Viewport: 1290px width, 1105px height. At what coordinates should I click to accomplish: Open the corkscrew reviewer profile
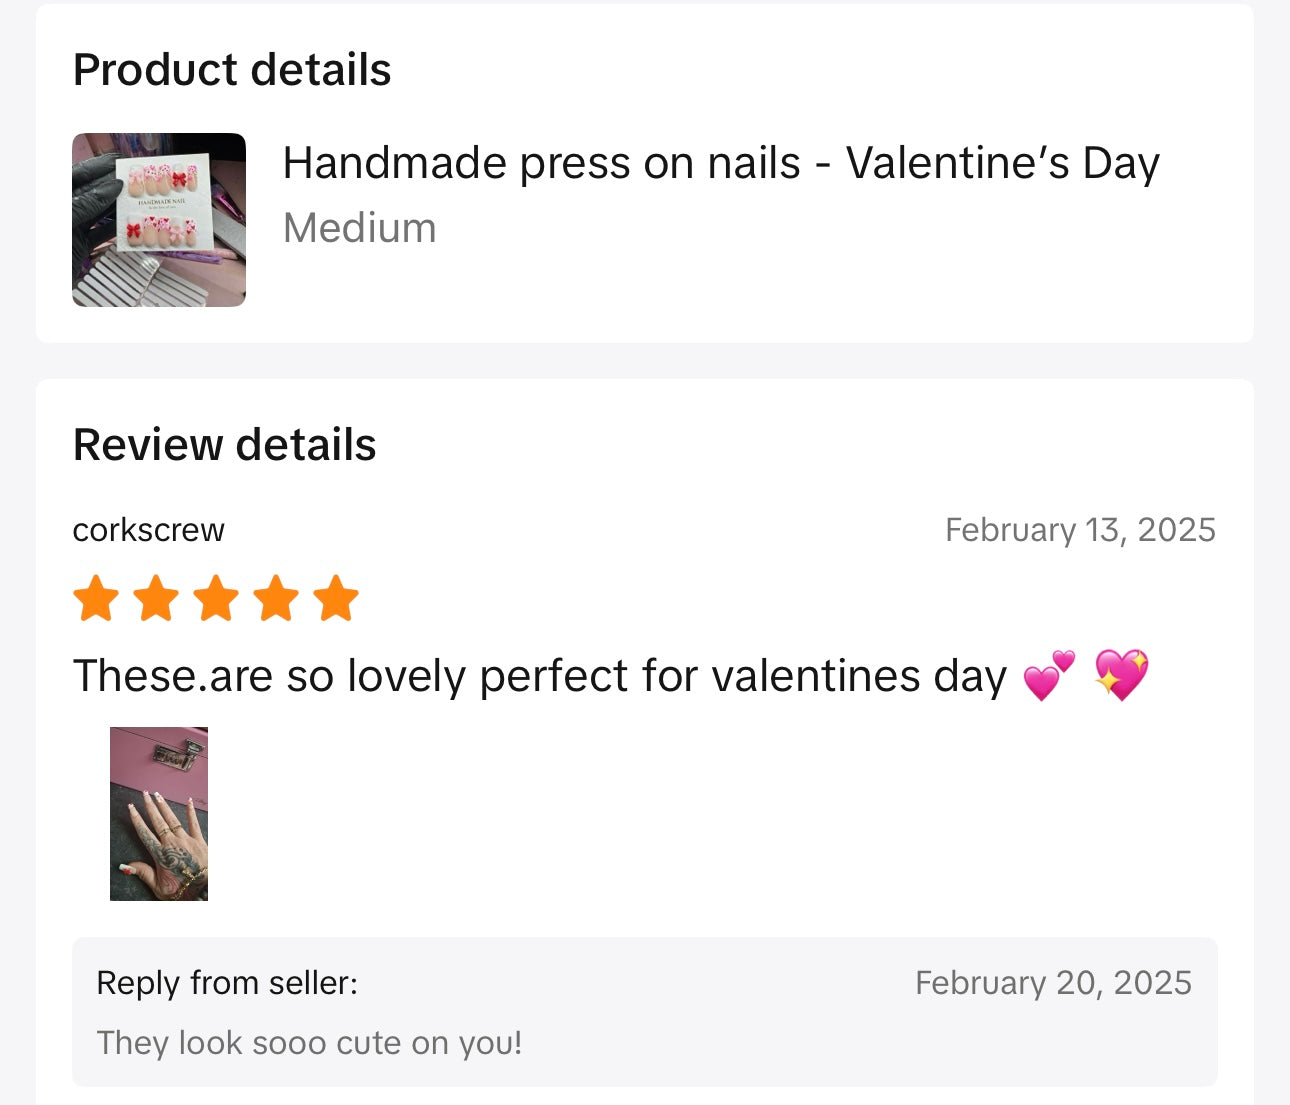click(x=148, y=530)
